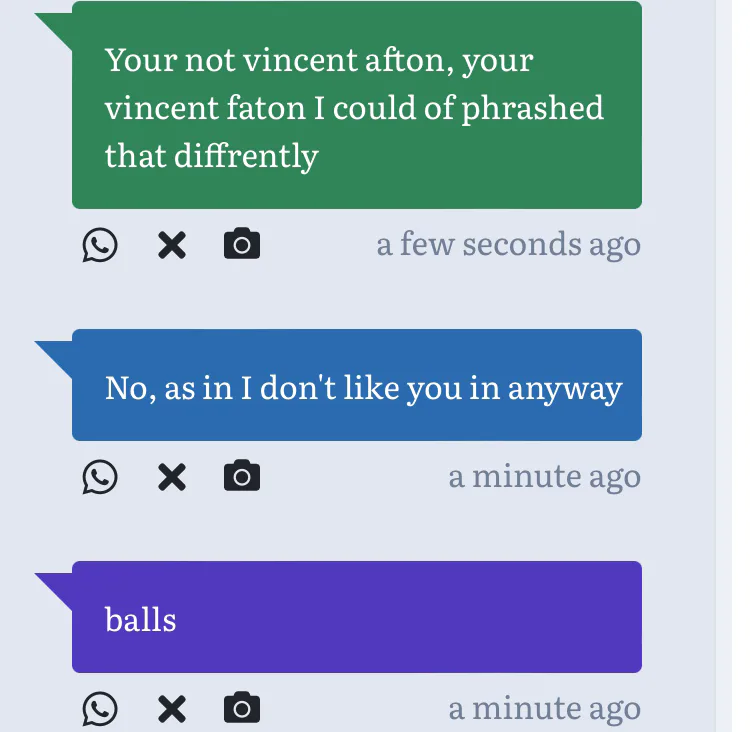Click the blue bubble's pointer tail
The width and height of the screenshot is (750, 732).
tap(56, 354)
